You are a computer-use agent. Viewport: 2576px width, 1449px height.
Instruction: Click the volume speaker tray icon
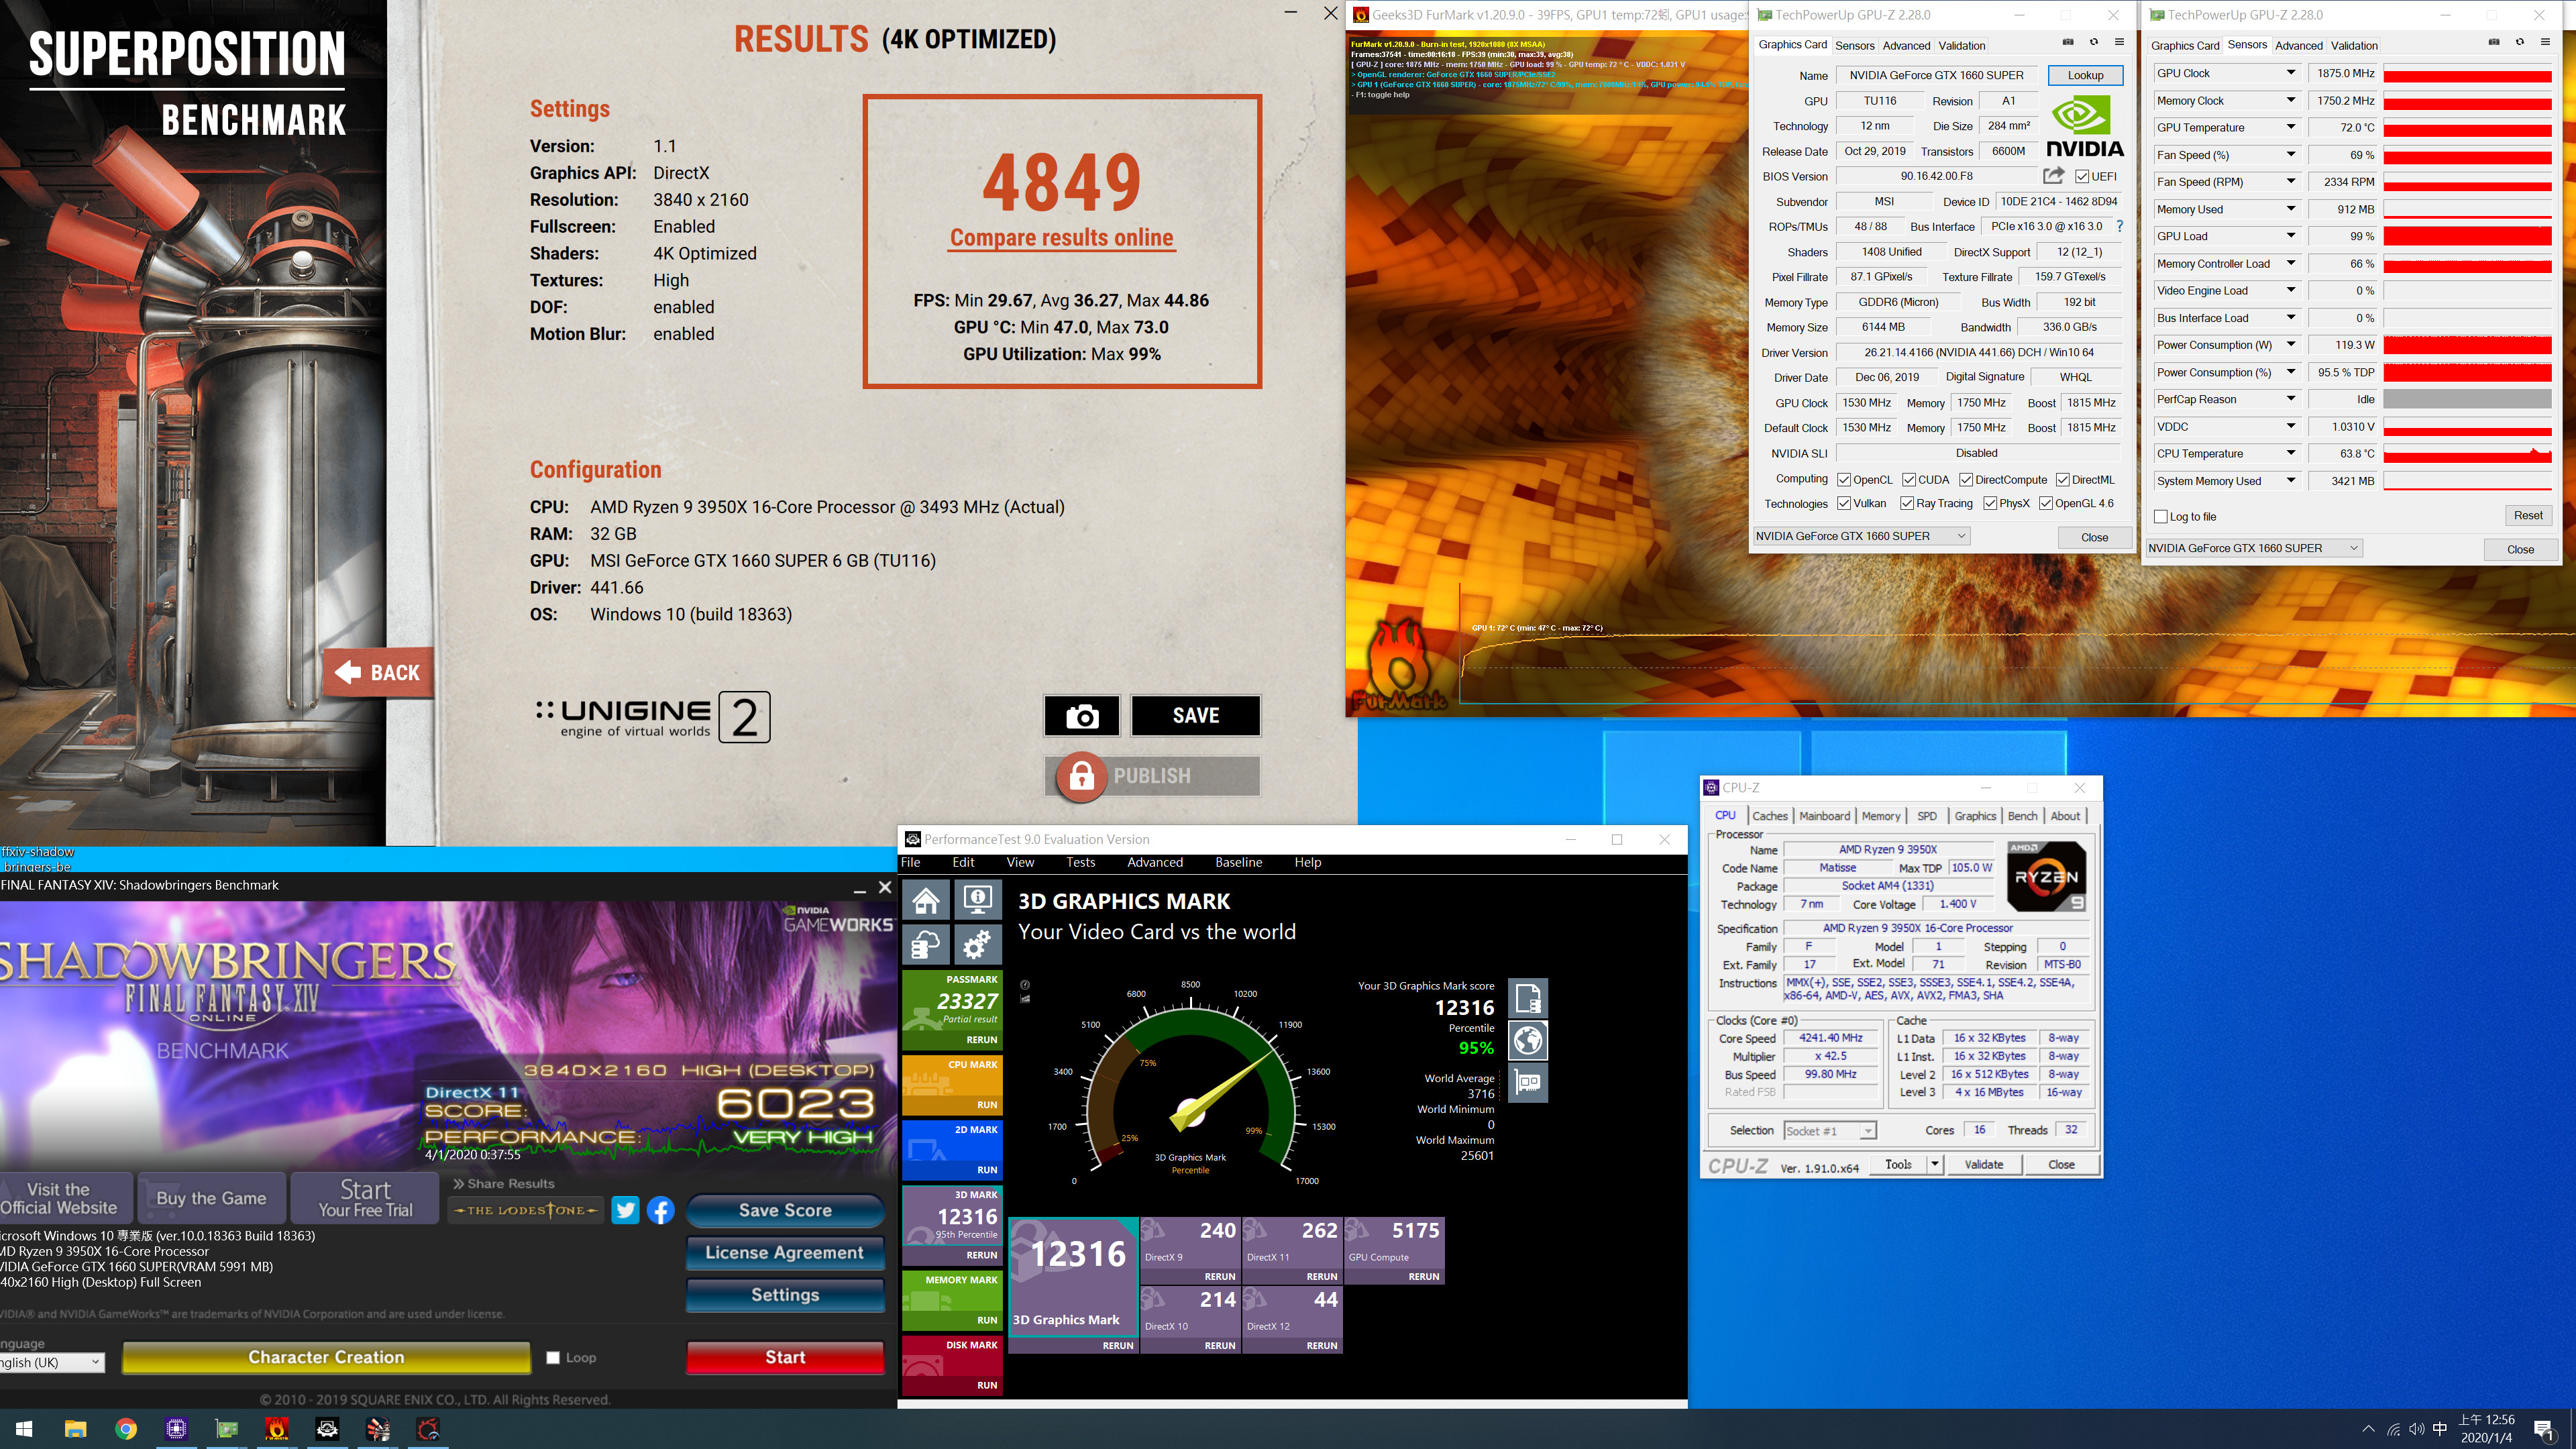point(2417,1429)
